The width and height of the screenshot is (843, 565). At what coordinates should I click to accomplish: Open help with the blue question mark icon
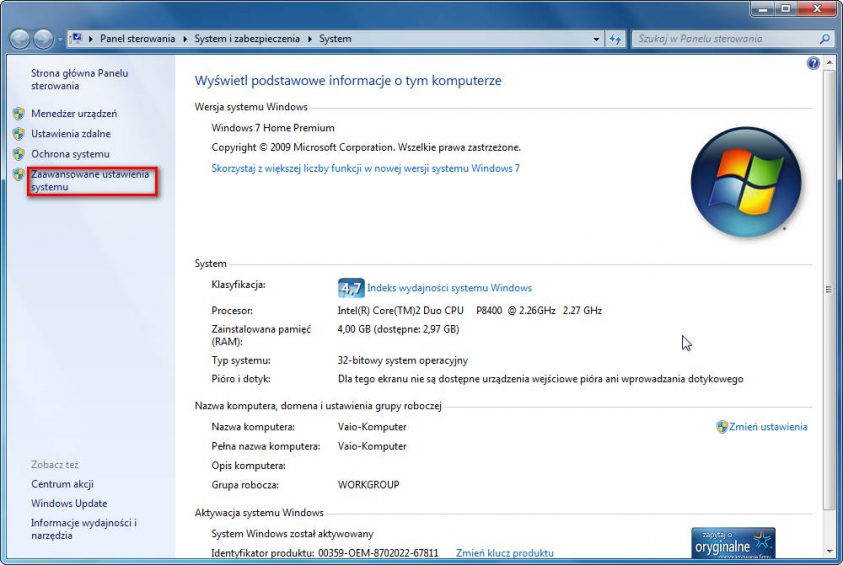click(812, 63)
